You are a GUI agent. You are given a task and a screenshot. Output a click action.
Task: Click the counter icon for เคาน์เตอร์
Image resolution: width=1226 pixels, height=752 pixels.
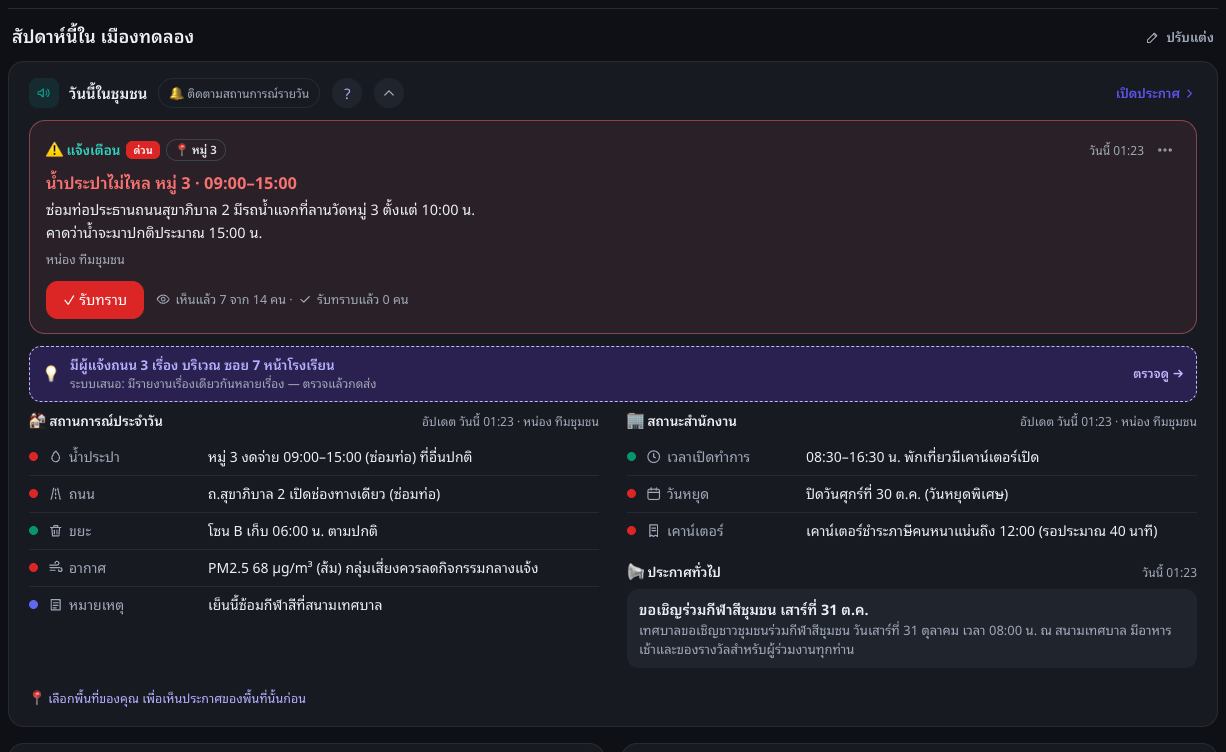point(654,531)
